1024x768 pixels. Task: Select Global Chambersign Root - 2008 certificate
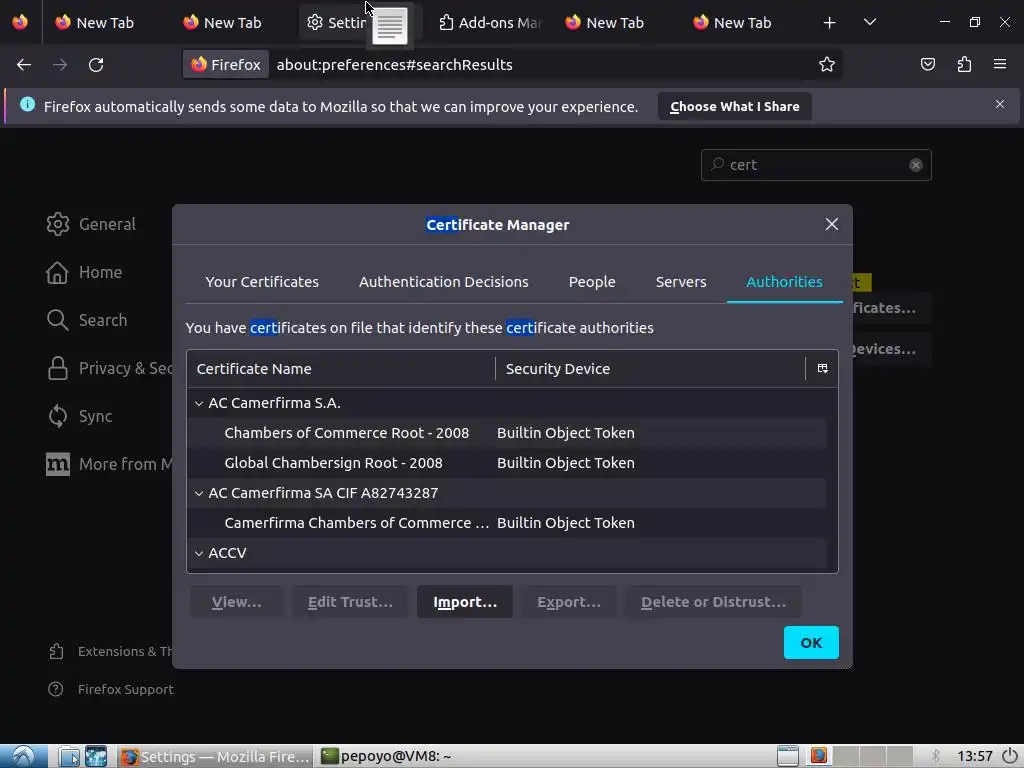coord(506,463)
